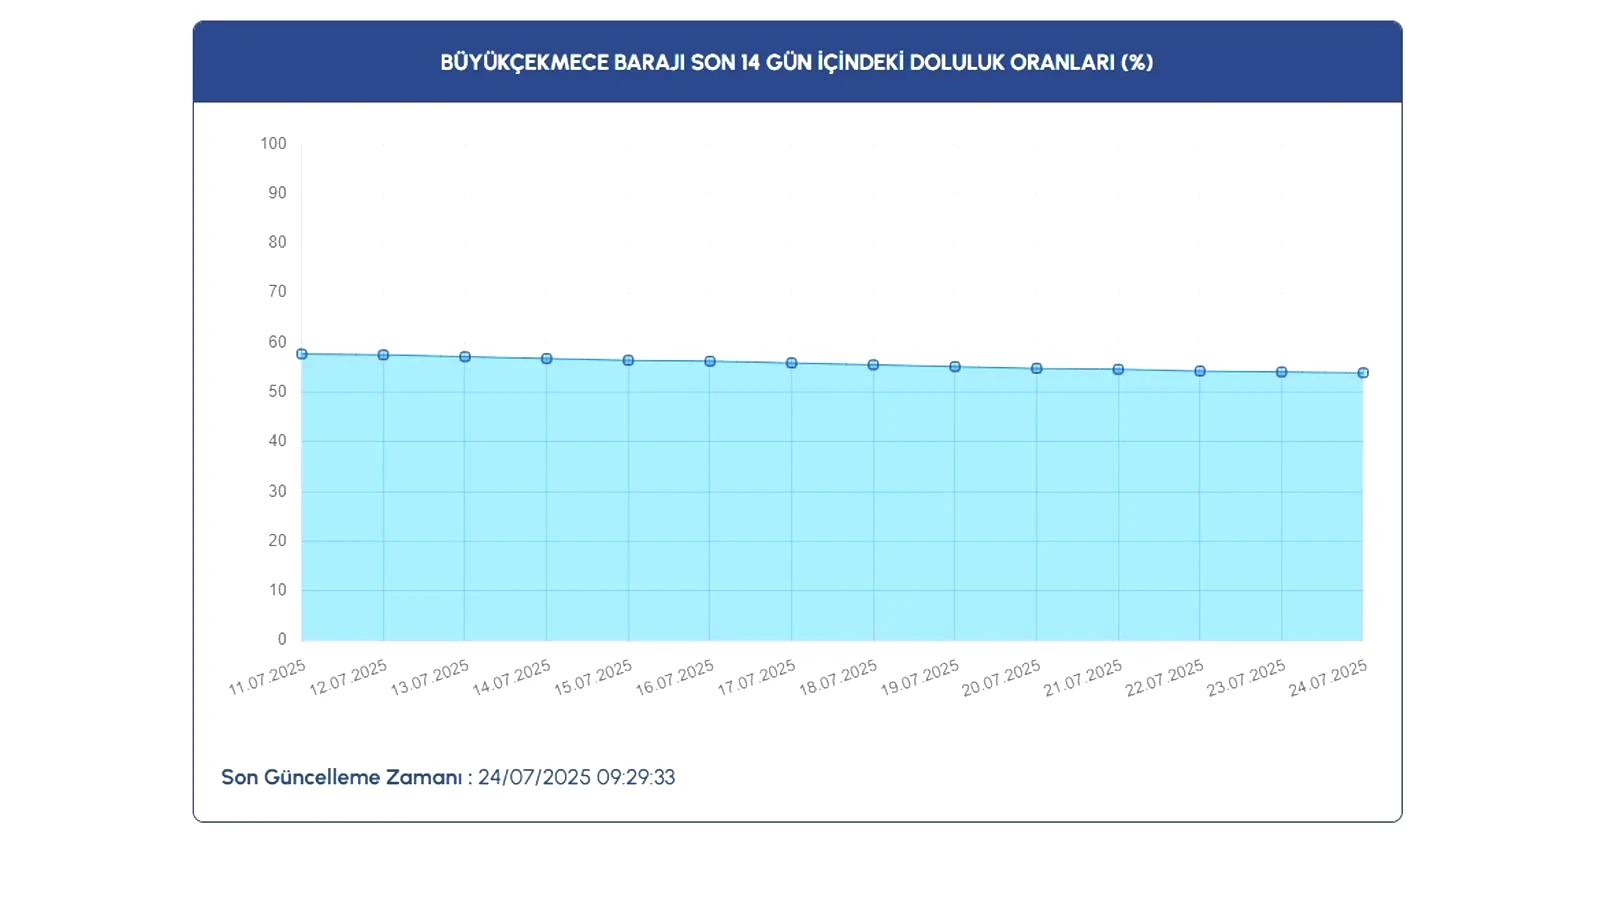Click the 17.07.2025 x-axis date label
1600x900 pixels.
click(757, 678)
